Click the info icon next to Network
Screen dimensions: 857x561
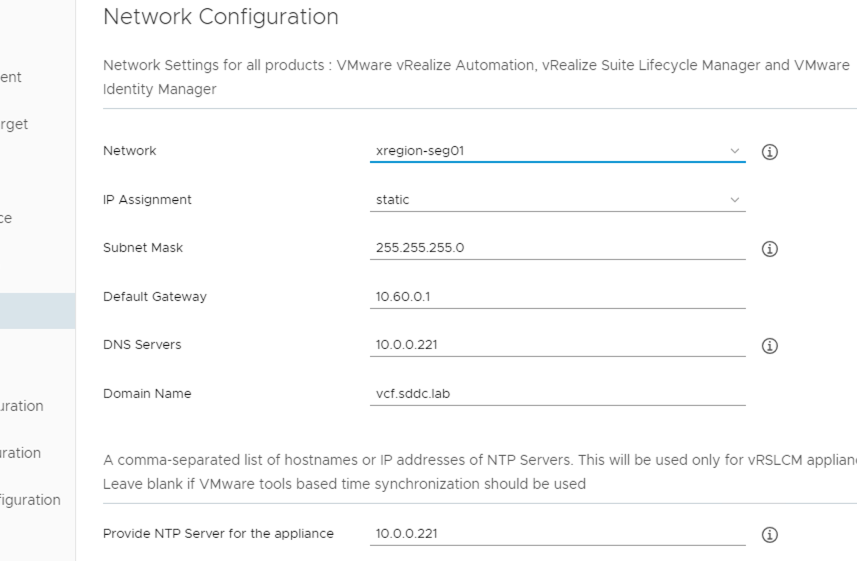point(769,152)
